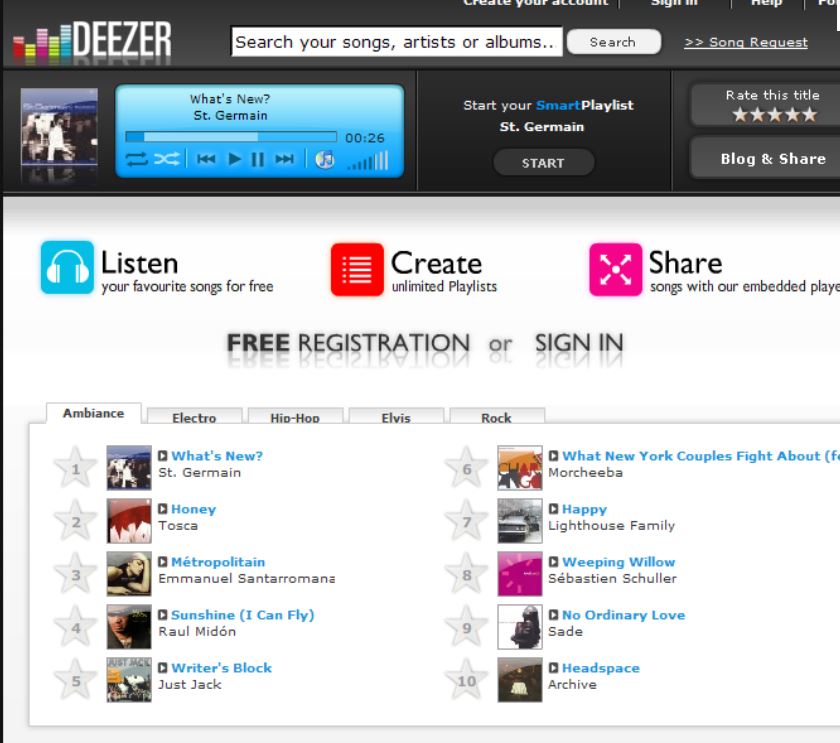Adjust the volume bars in the player

pyautogui.click(x=368, y=160)
